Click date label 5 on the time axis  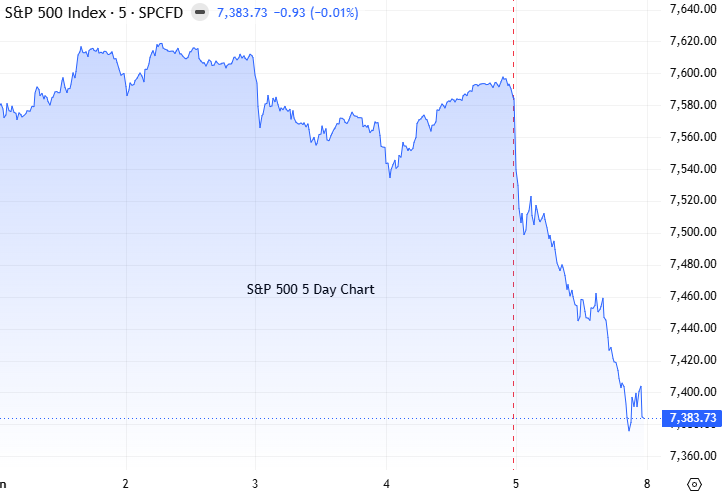516,484
